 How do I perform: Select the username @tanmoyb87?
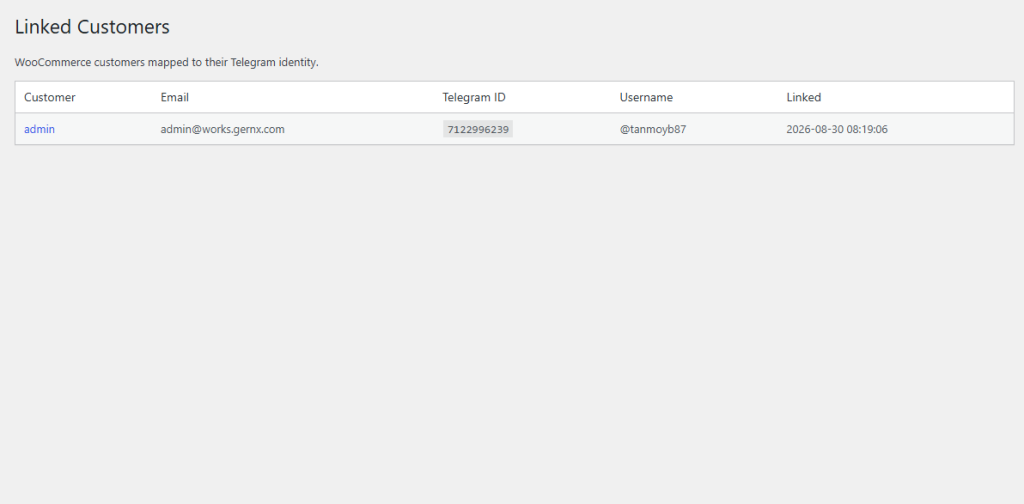pyautogui.click(x=653, y=129)
